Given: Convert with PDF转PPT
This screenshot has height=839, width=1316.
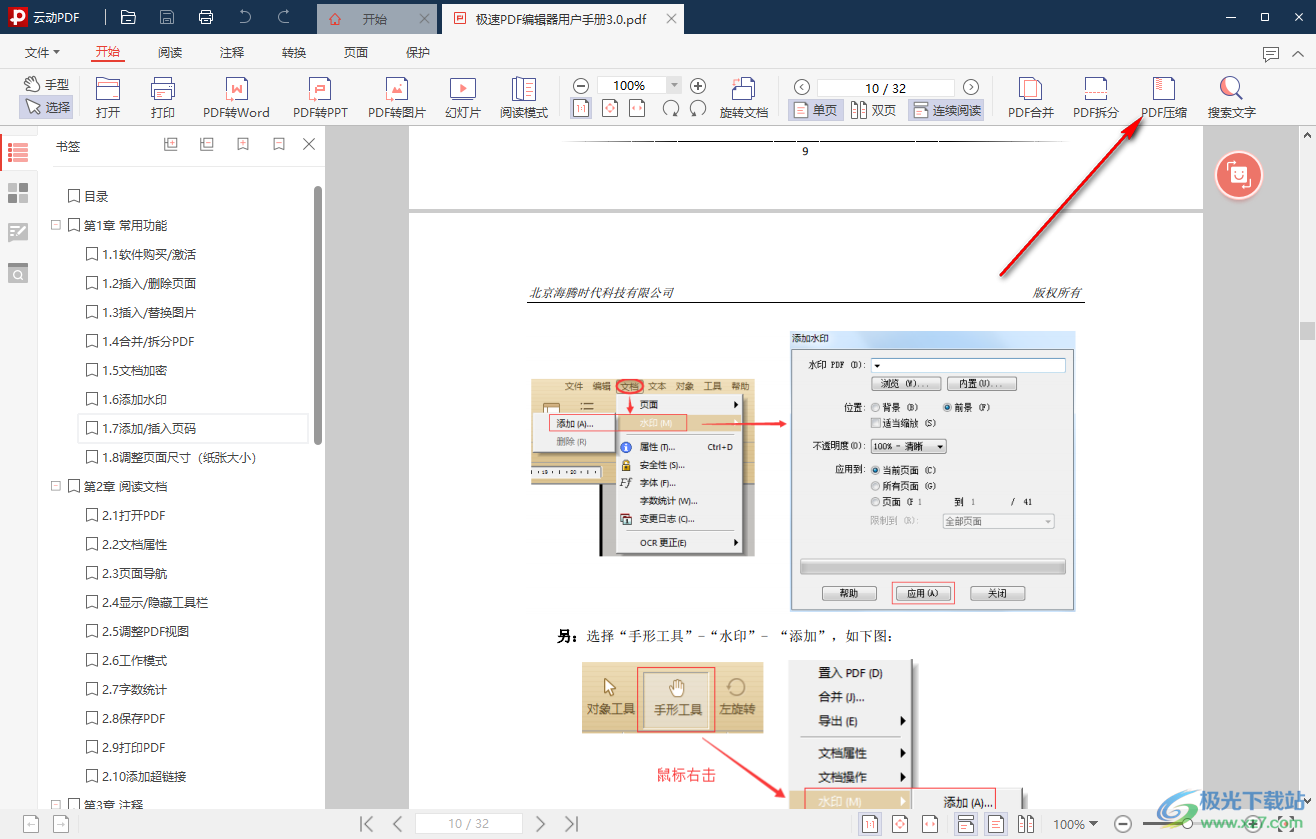Looking at the screenshot, I should coord(320,98).
